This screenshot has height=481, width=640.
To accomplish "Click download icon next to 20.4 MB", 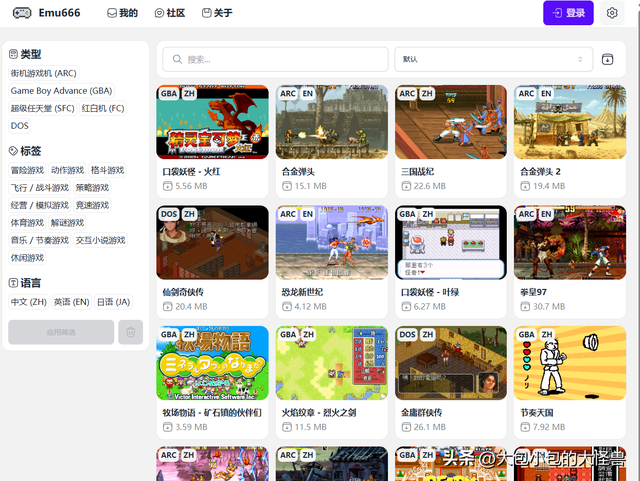I will click(167, 307).
